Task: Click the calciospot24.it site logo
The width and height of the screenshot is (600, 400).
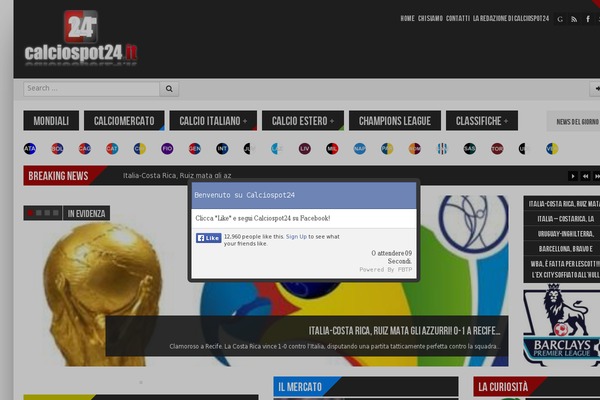Action: click(81, 38)
